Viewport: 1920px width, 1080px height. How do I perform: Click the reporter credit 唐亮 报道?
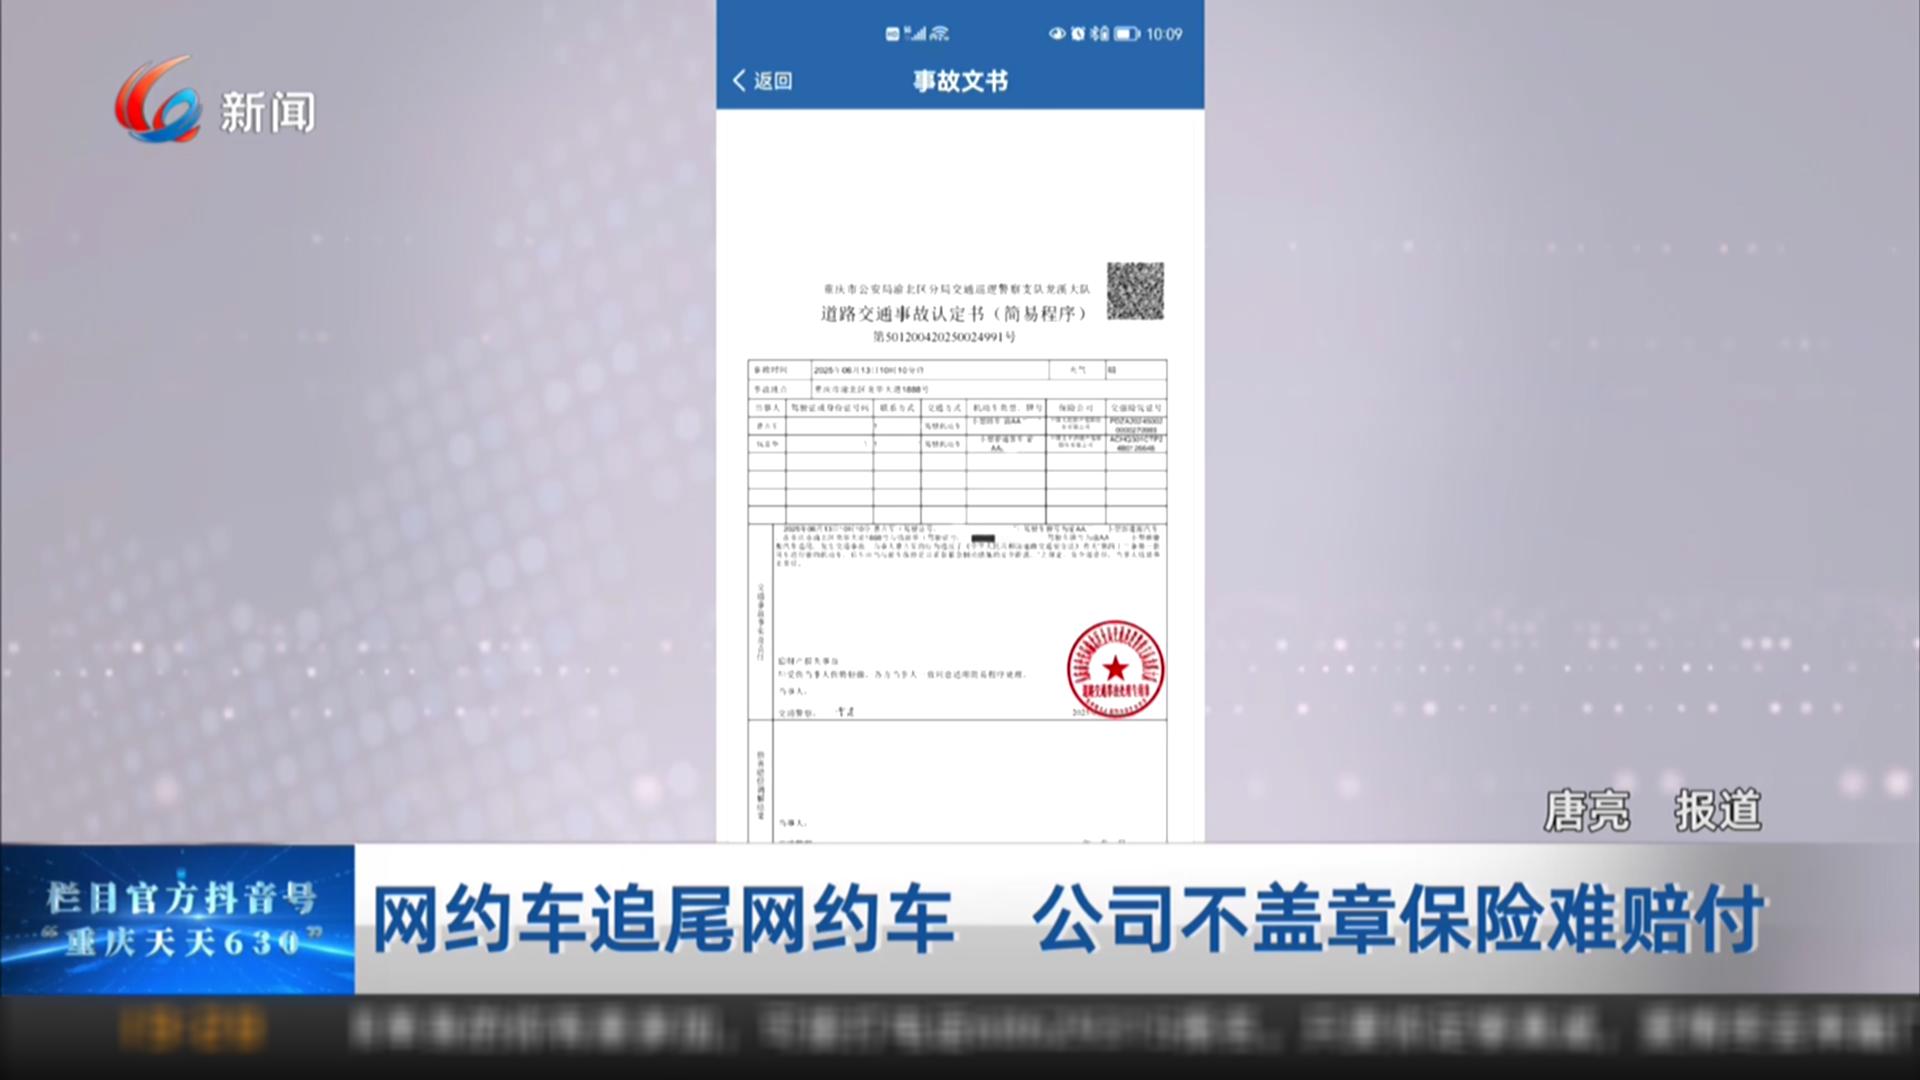[1652, 810]
